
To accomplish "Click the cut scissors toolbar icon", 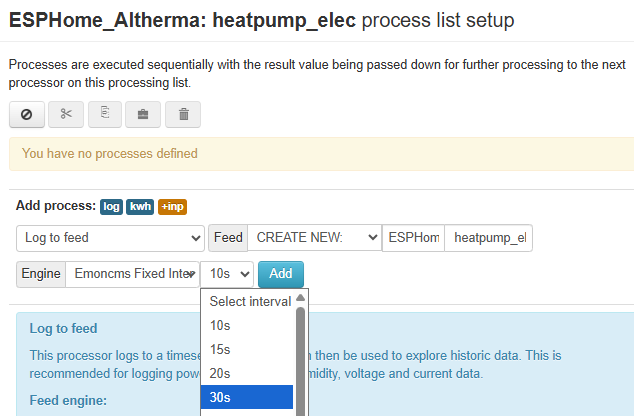I will pyautogui.click(x=66, y=114).
